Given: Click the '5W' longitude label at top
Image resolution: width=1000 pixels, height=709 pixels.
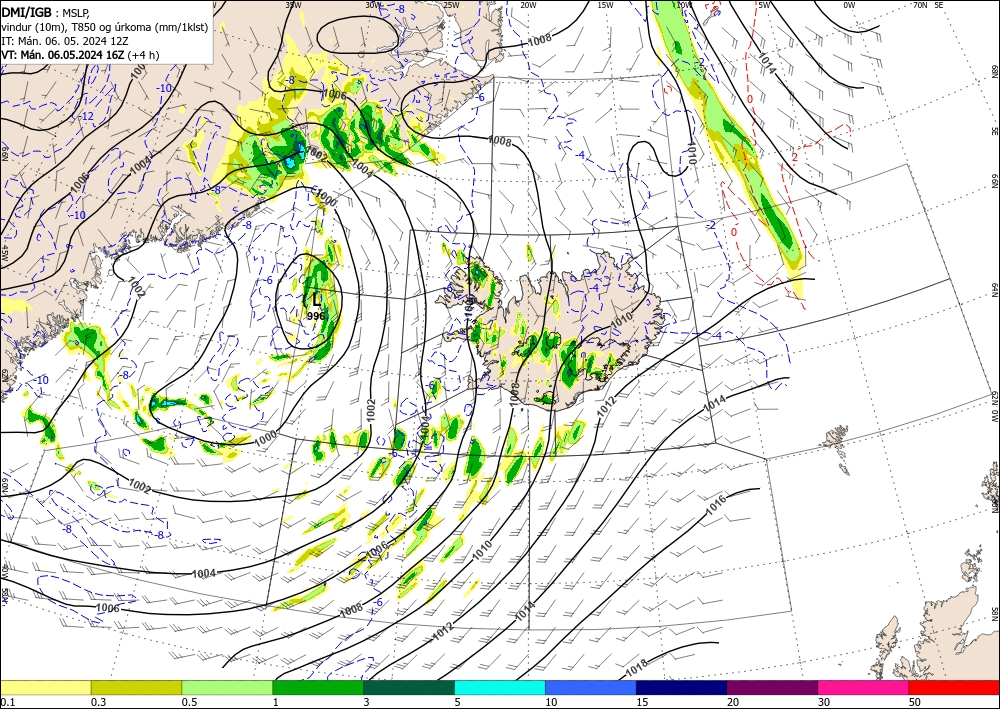Looking at the screenshot, I should pos(763,5).
